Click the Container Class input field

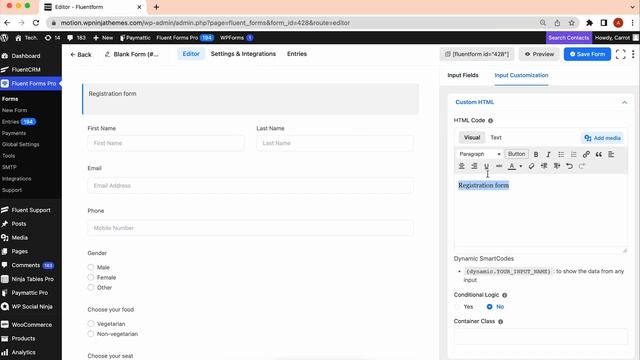tap(541, 337)
